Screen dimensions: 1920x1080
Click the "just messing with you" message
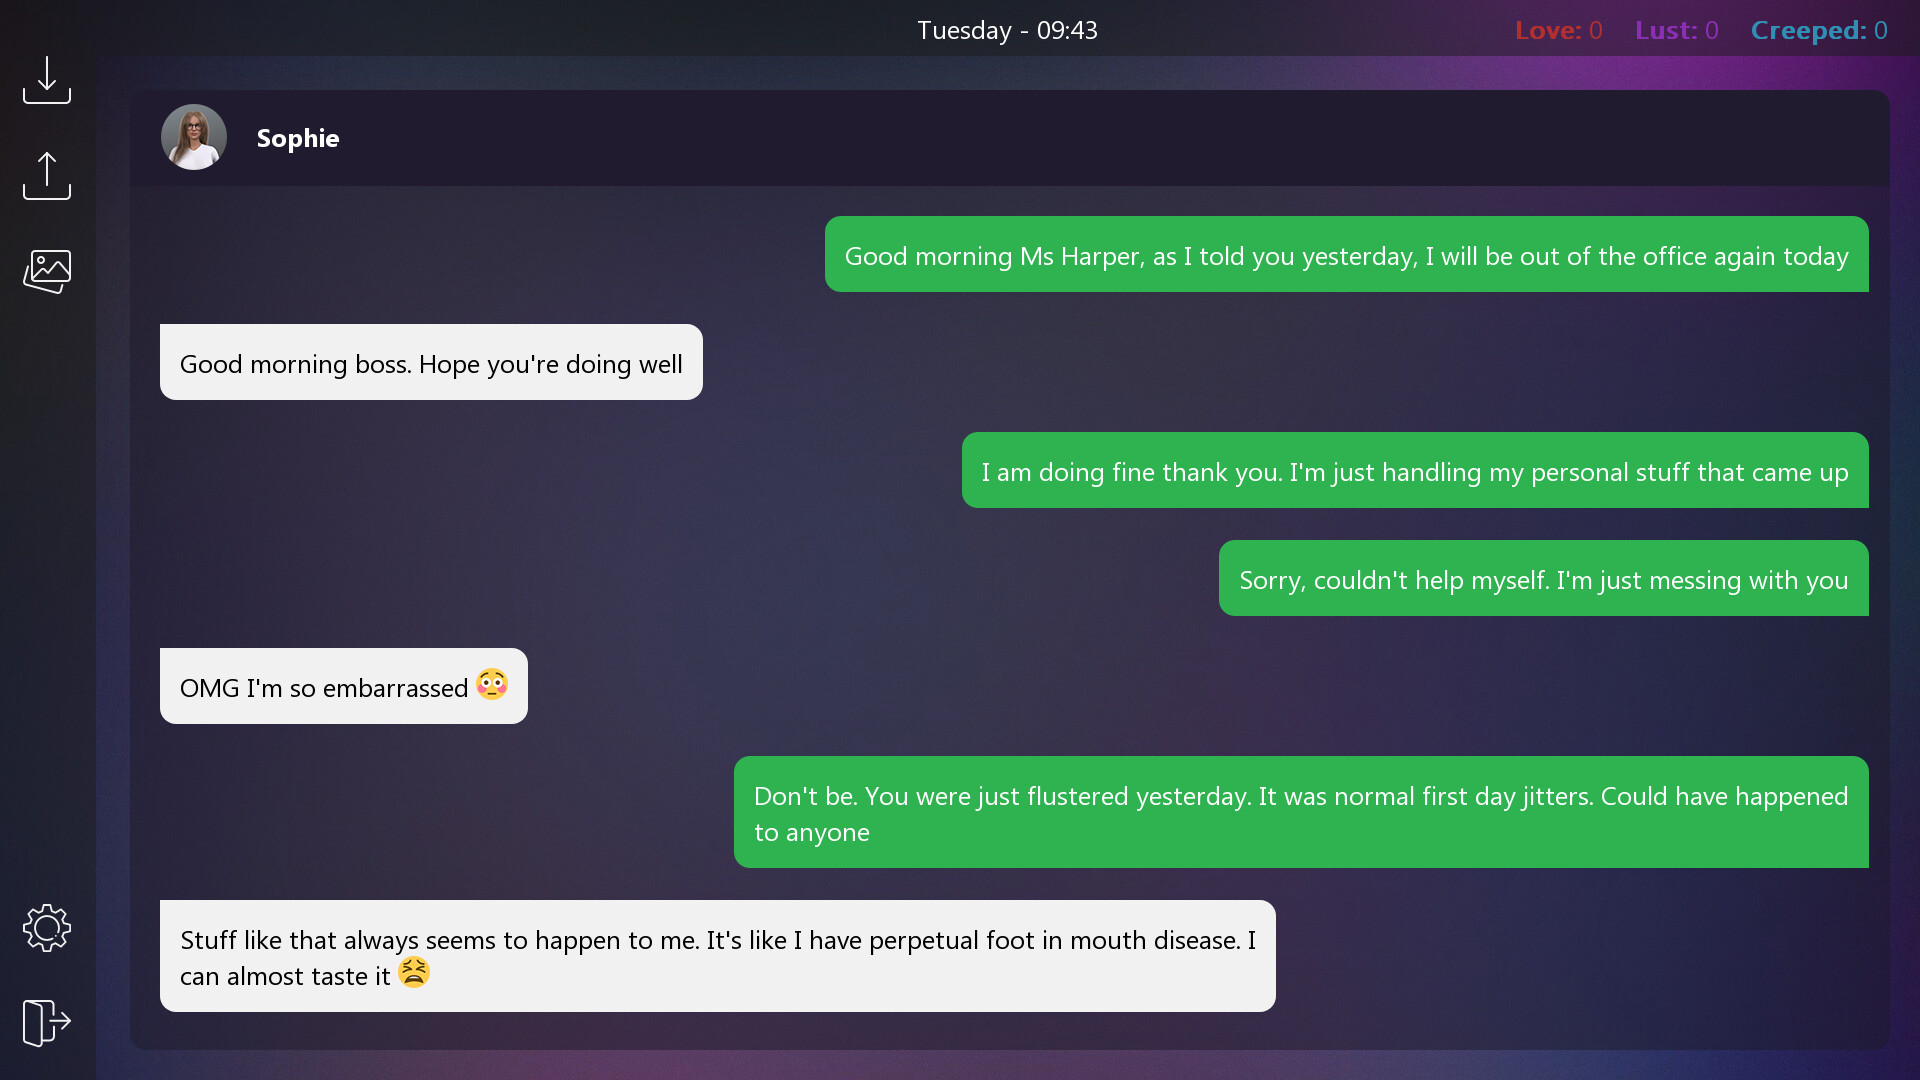point(1543,578)
